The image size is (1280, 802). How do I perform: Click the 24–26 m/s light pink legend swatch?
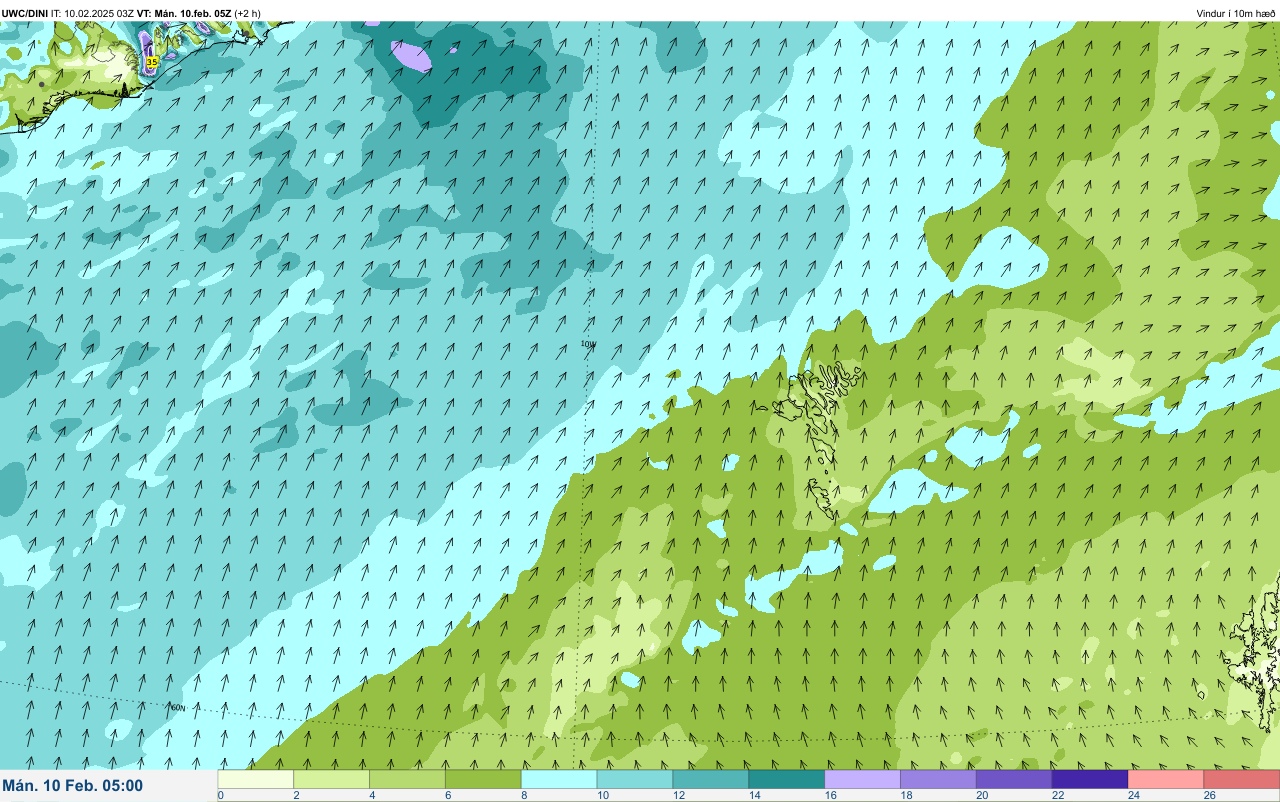1166,779
